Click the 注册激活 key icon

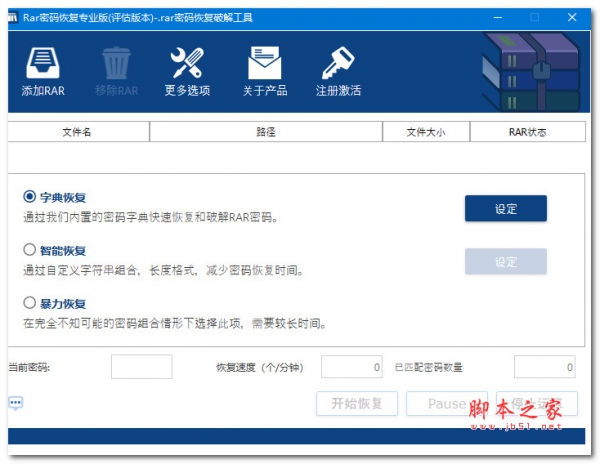tap(338, 63)
